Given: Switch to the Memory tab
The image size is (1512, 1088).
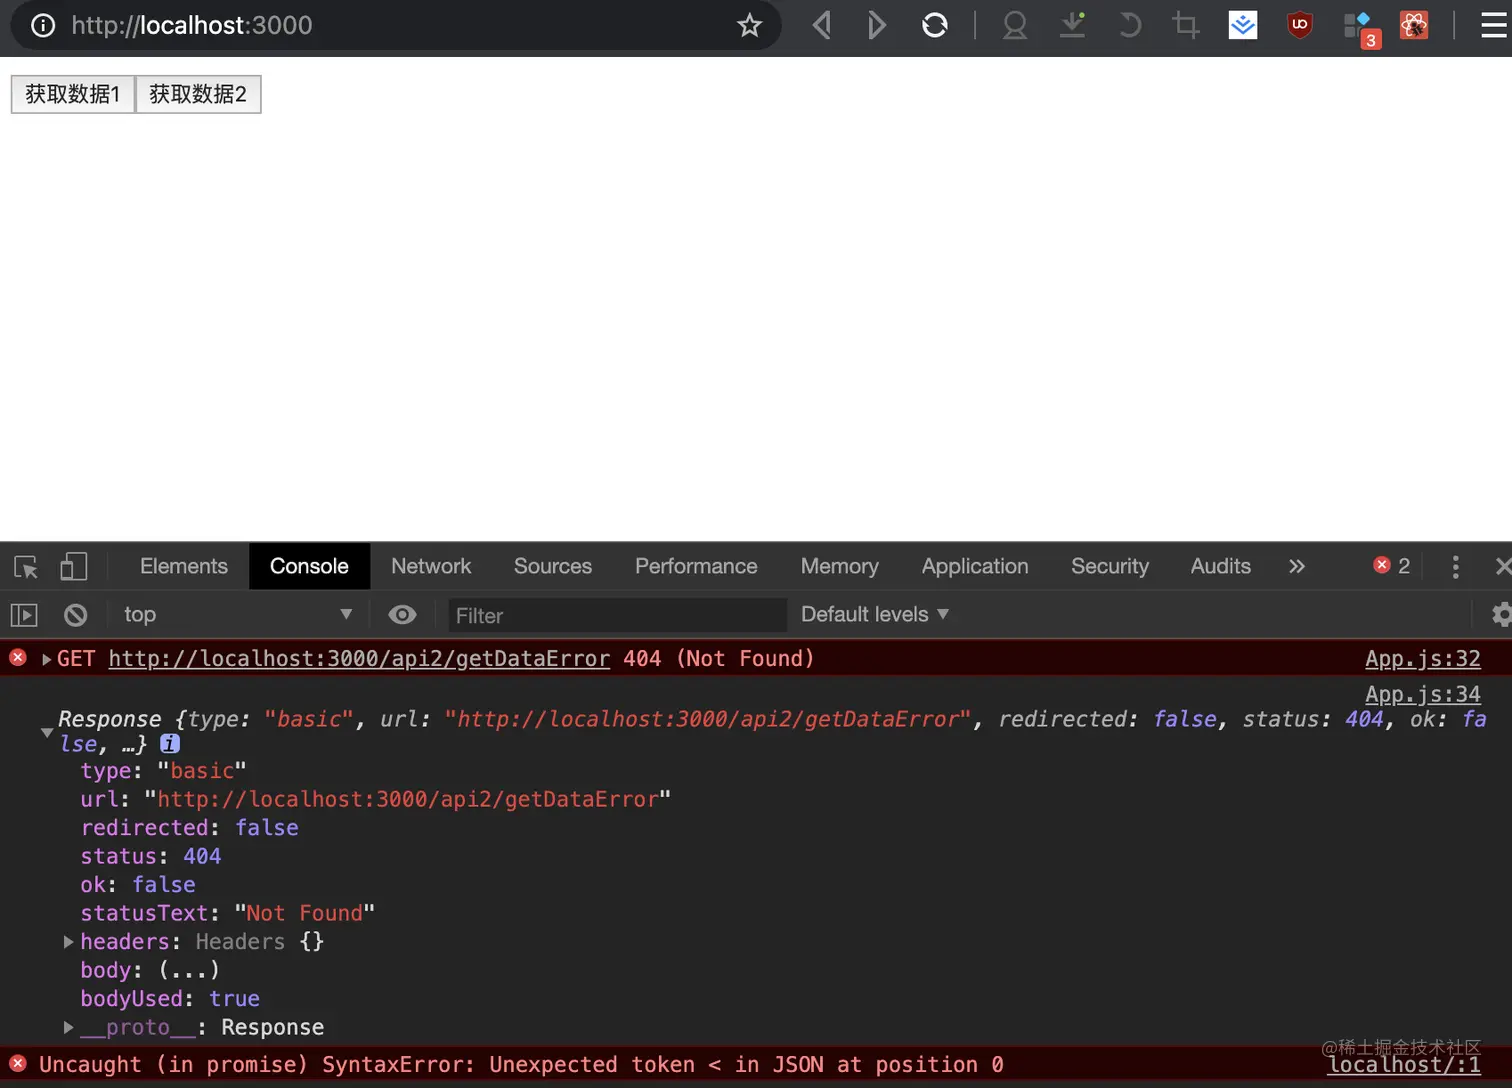Looking at the screenshot, I should click(x=839, y=566).
